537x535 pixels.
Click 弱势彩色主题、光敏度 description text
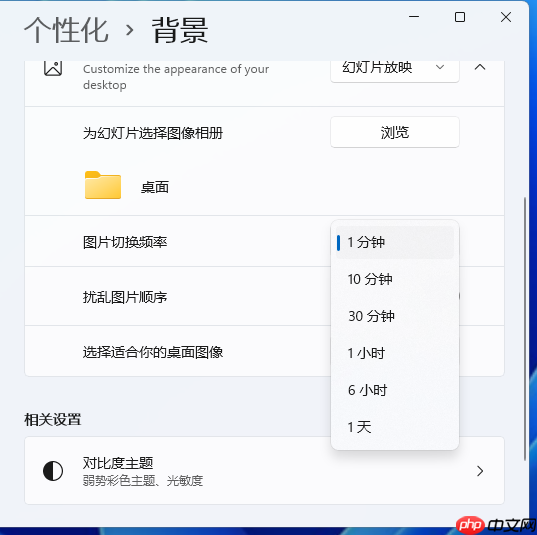(143, 481)
